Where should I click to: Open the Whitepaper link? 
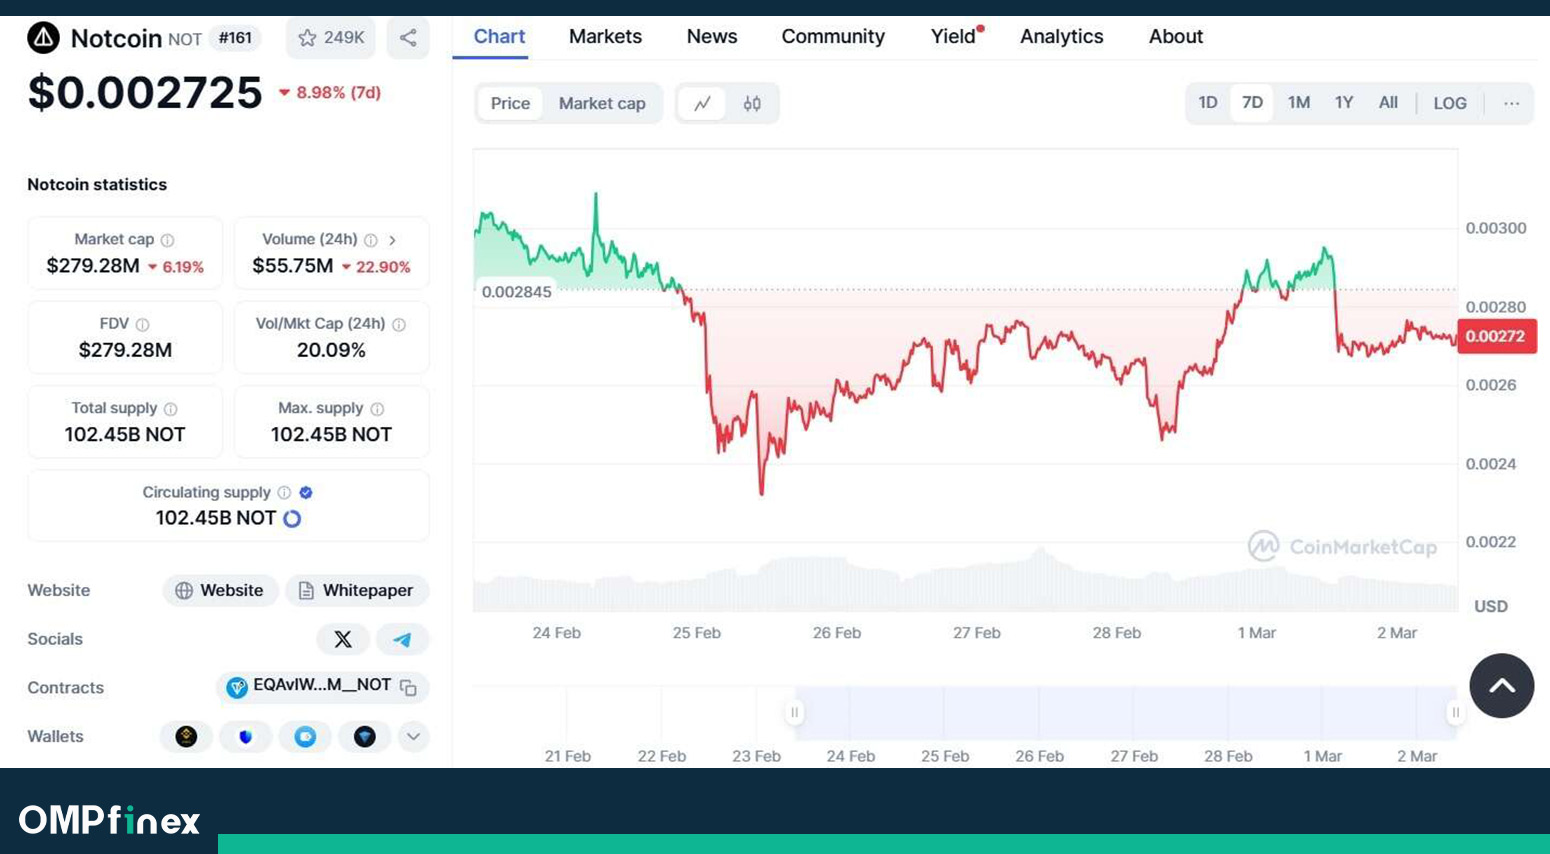(x=357, y=590)
